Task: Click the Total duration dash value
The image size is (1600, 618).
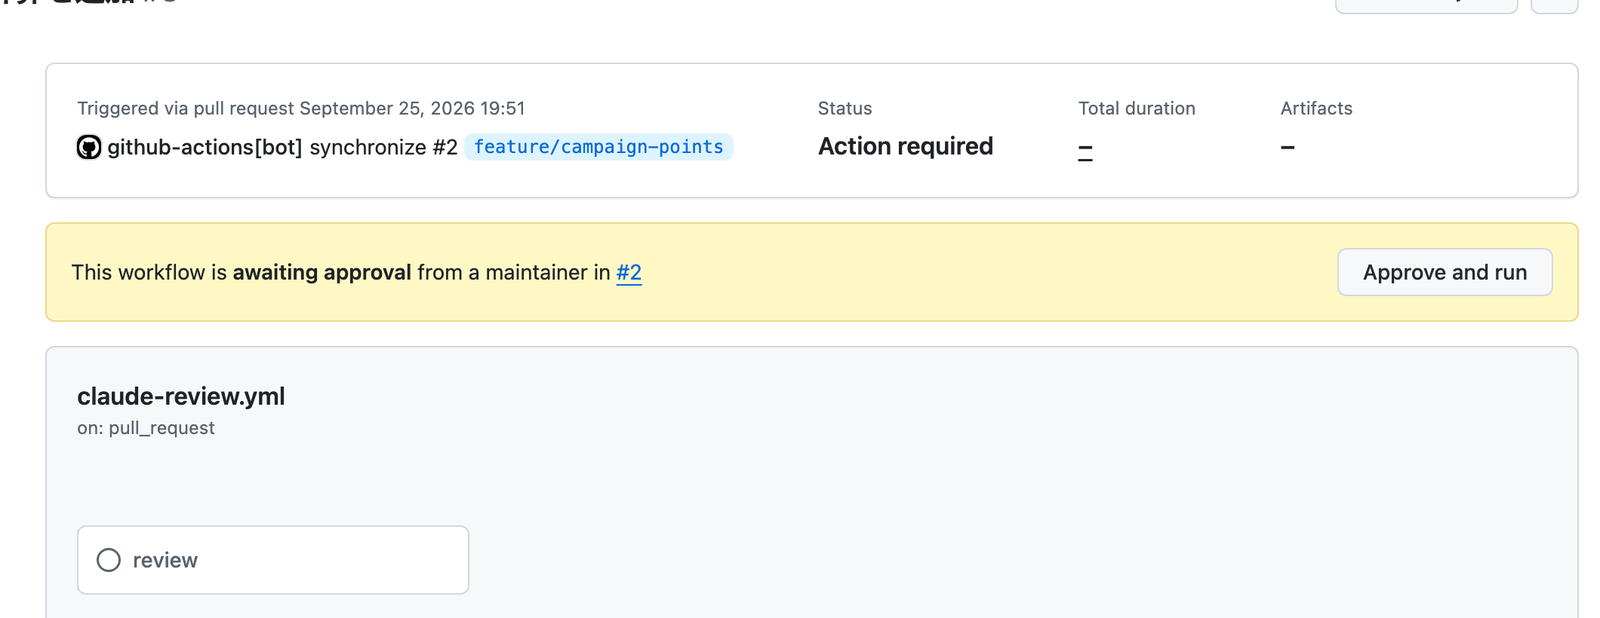Action: 1085,151
